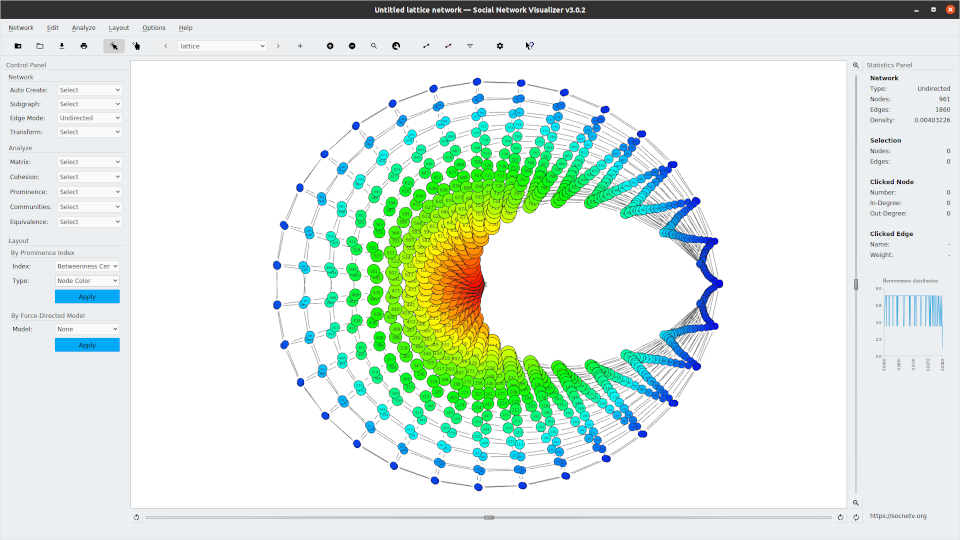
Task: Click the What's This help cursor icon
Action: [x=530, y=46]
